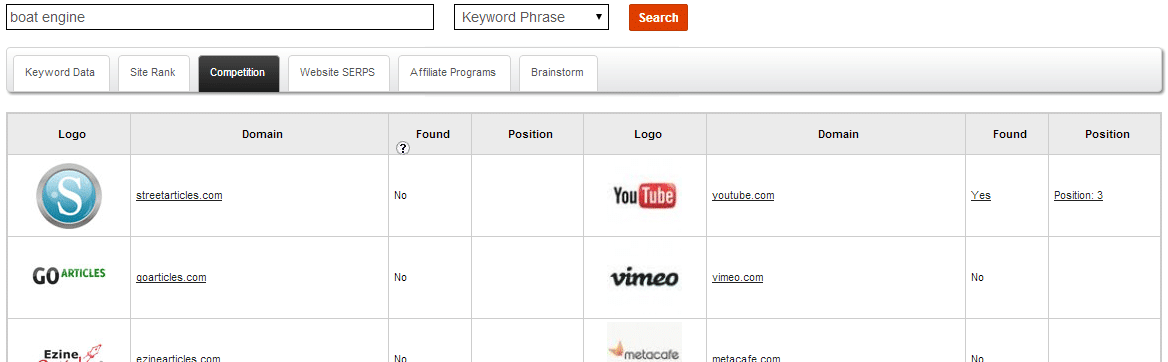This screenshot has height=362, width=1168.
Task: Open the Brainstorm tab
Action: (x=557, y=73)
